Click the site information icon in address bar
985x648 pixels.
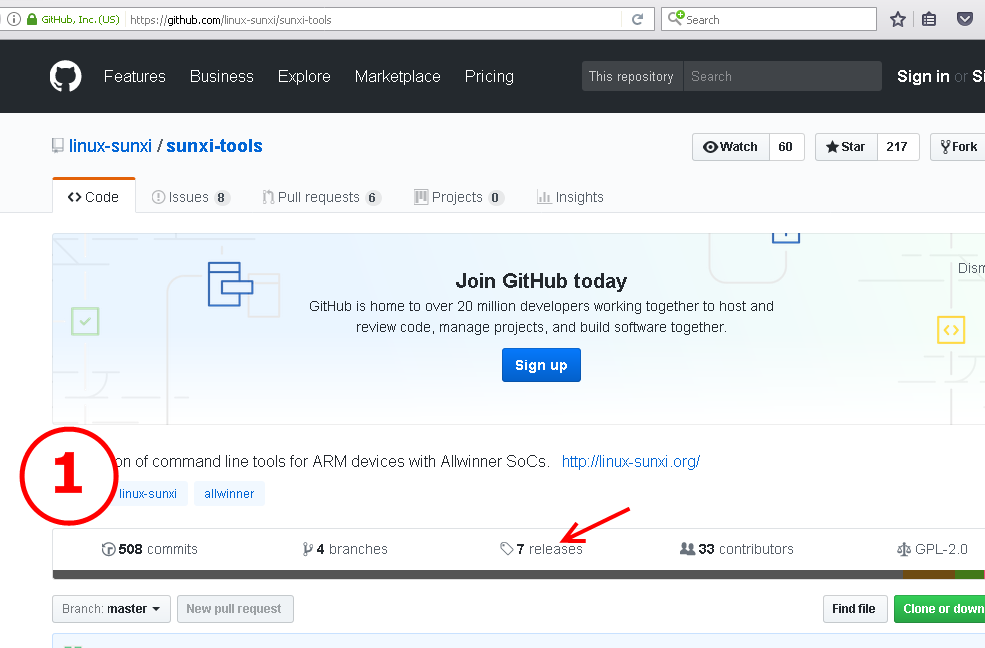coord(14,19)
